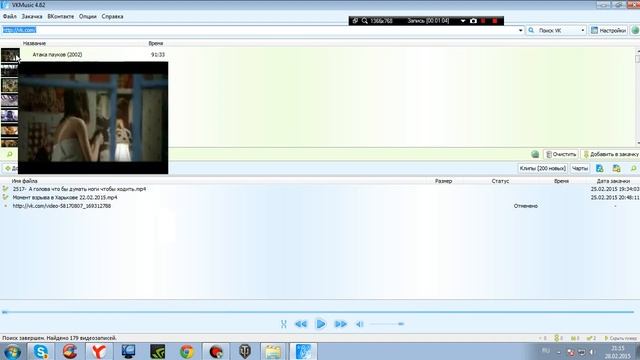The image size is (640, 360).
Task: Open Клипы (200 новых) button
Action: (x=542, y=168)
